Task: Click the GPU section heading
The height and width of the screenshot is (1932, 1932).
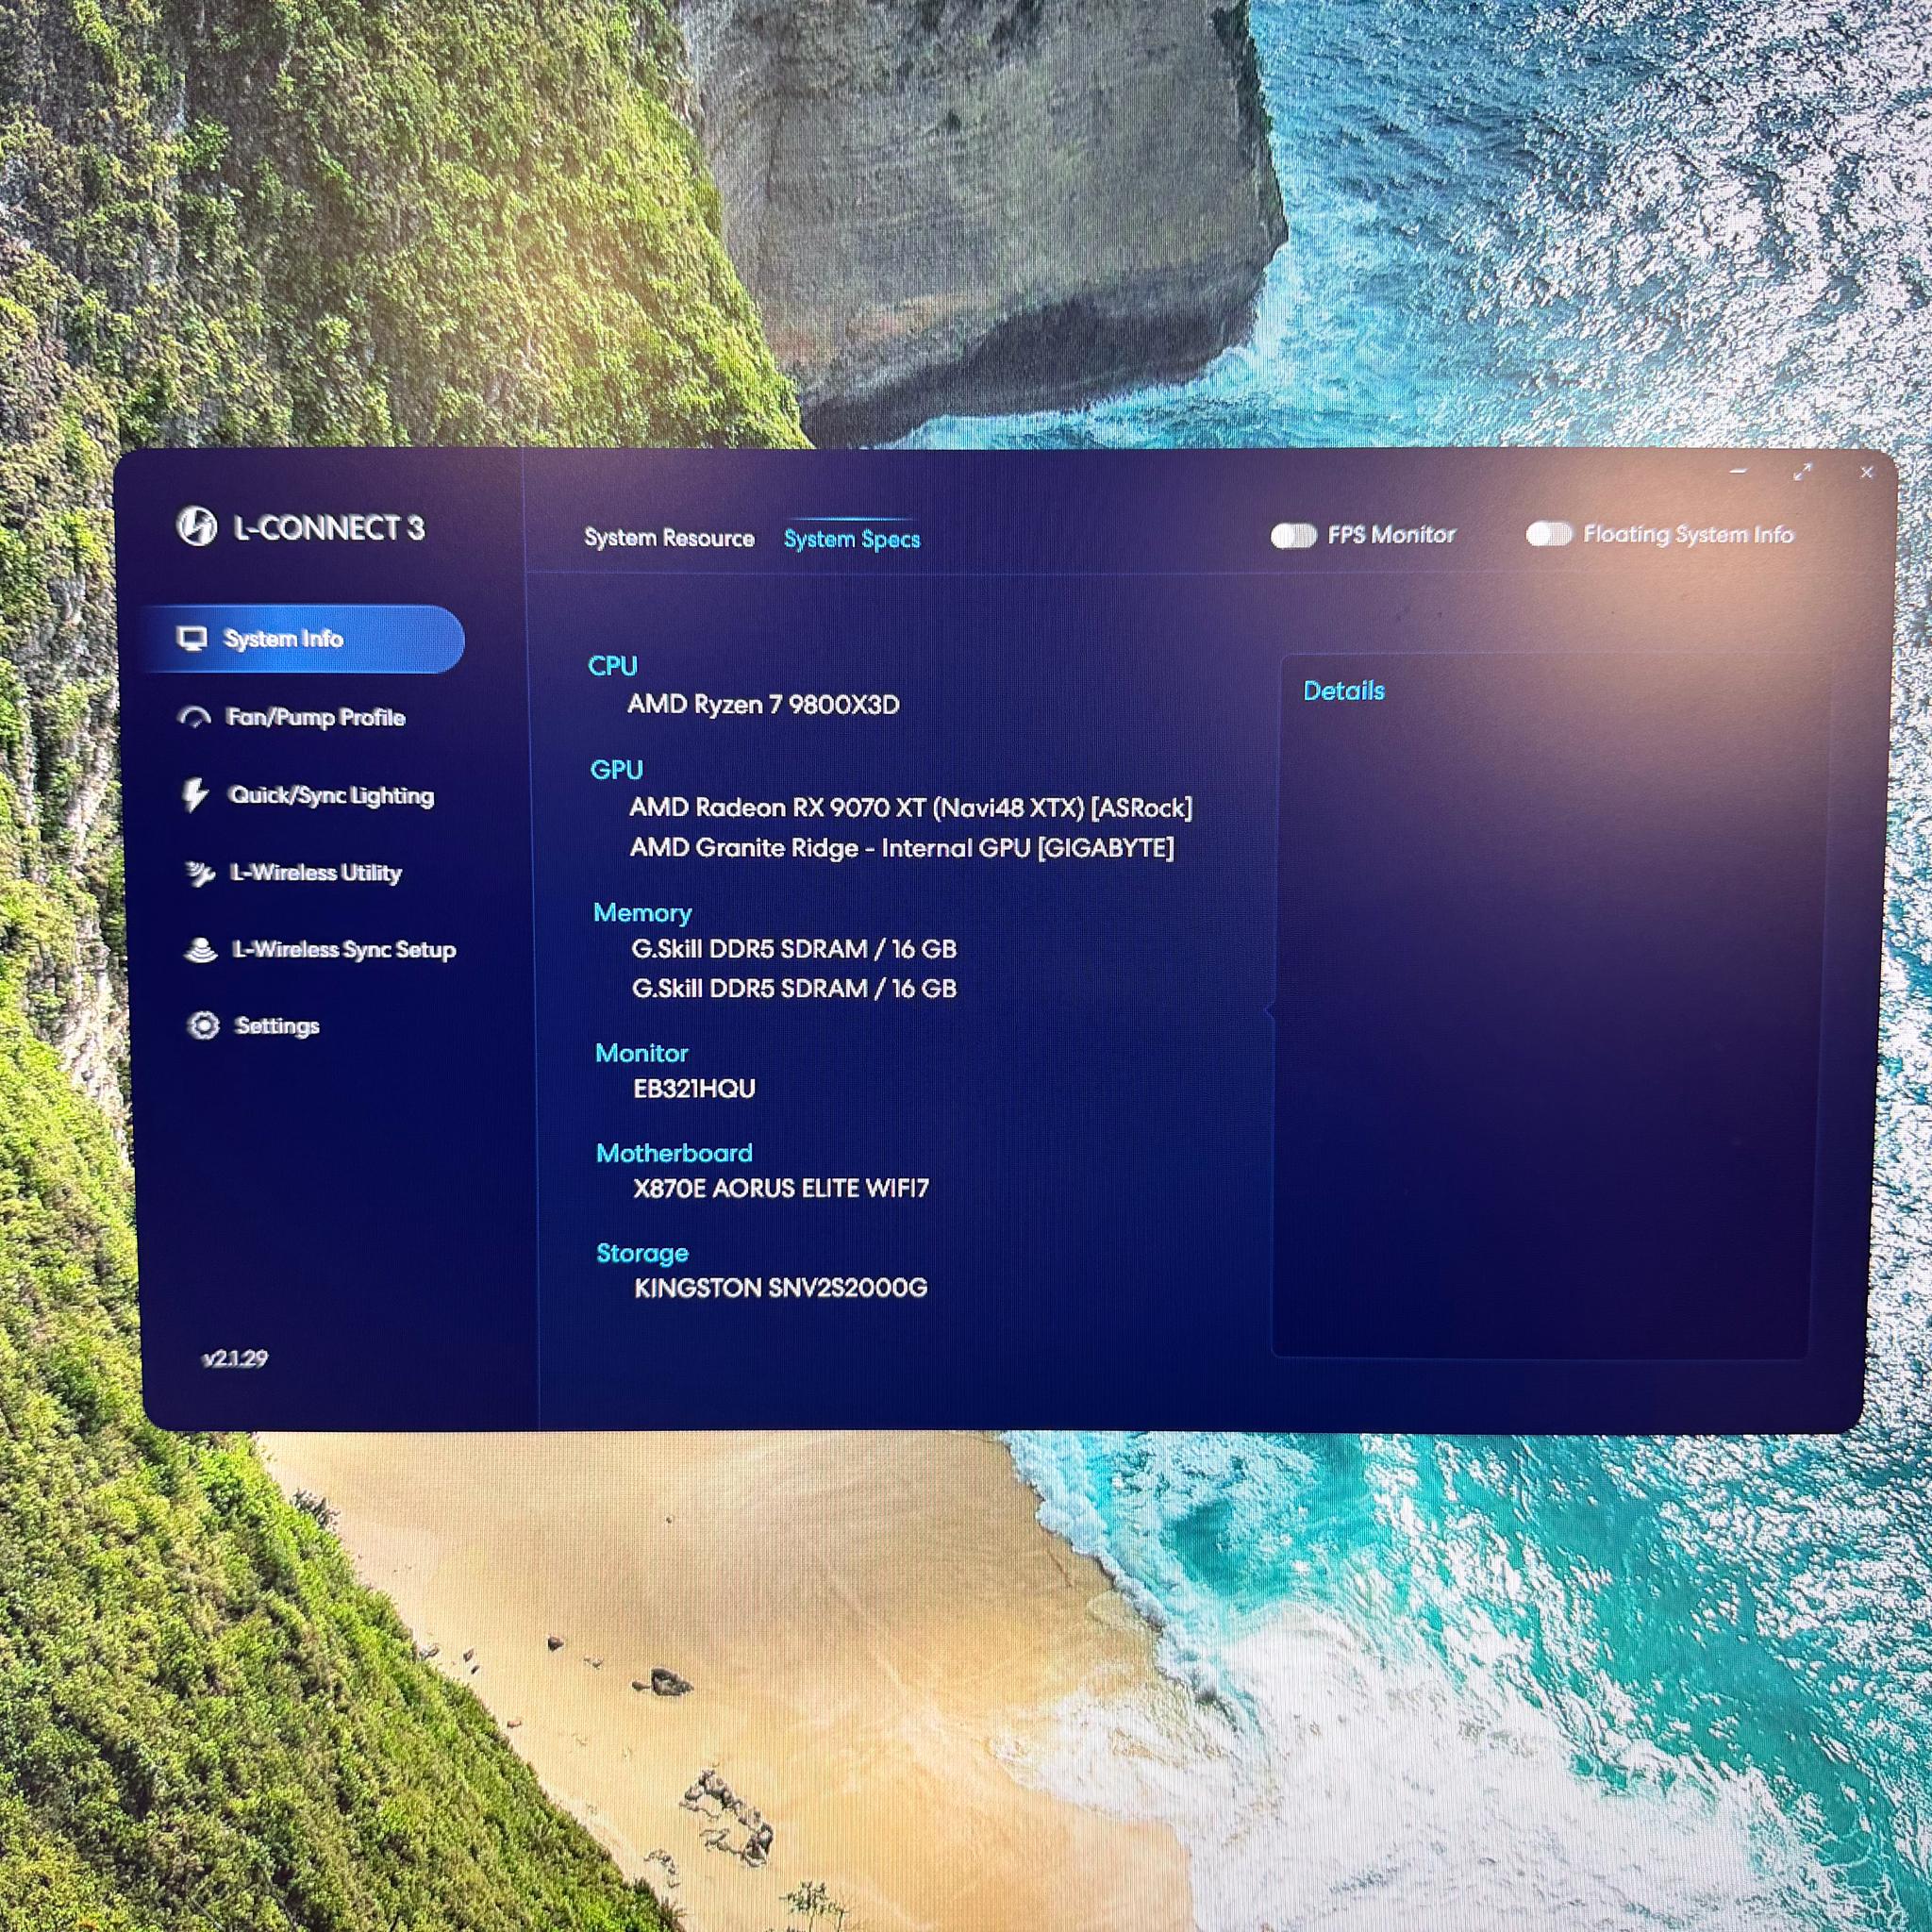Action: point(616,770)
